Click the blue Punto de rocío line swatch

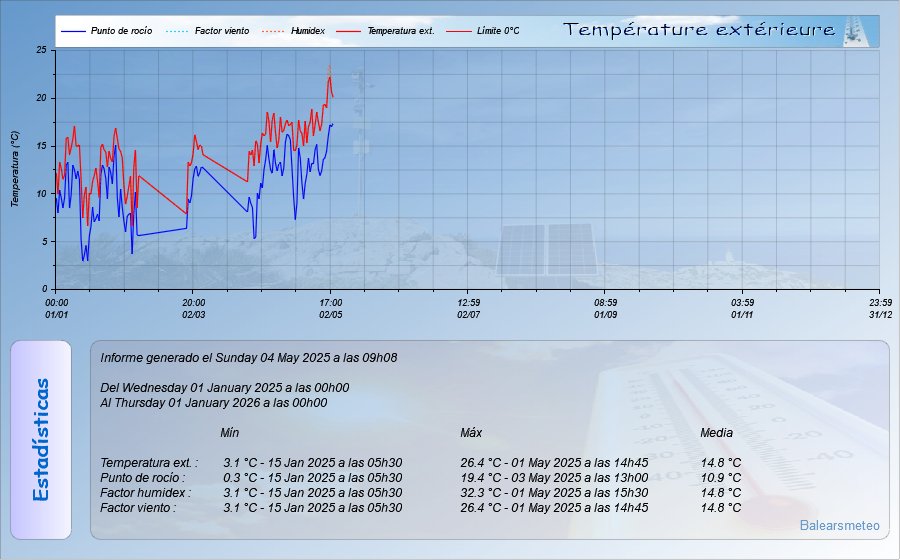coord(73,31)
